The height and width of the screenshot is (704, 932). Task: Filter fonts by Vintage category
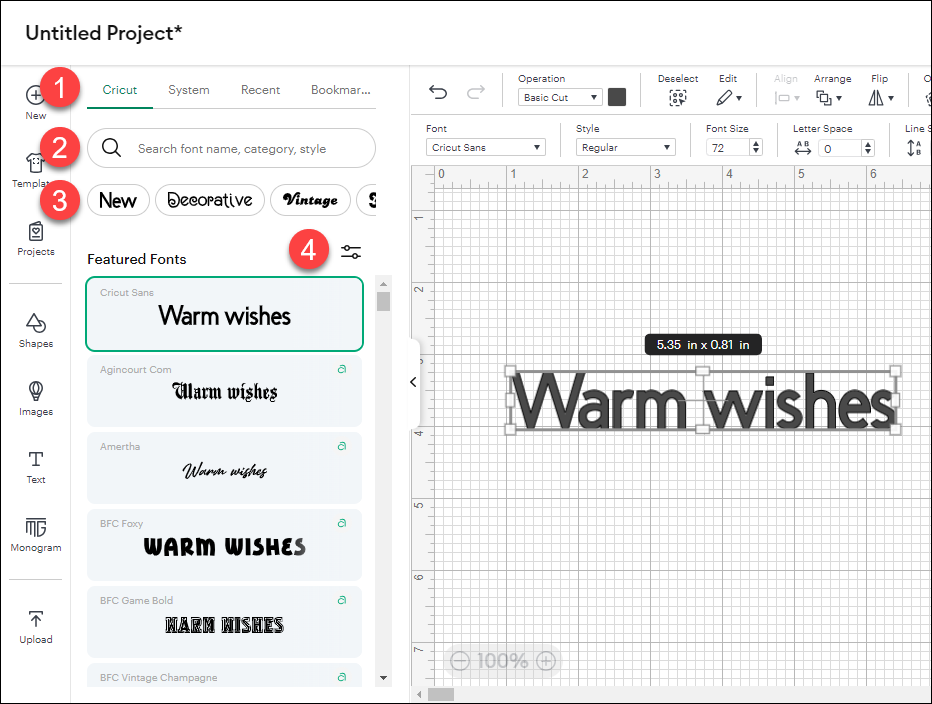pyautogui.click(x=310, y=200)
